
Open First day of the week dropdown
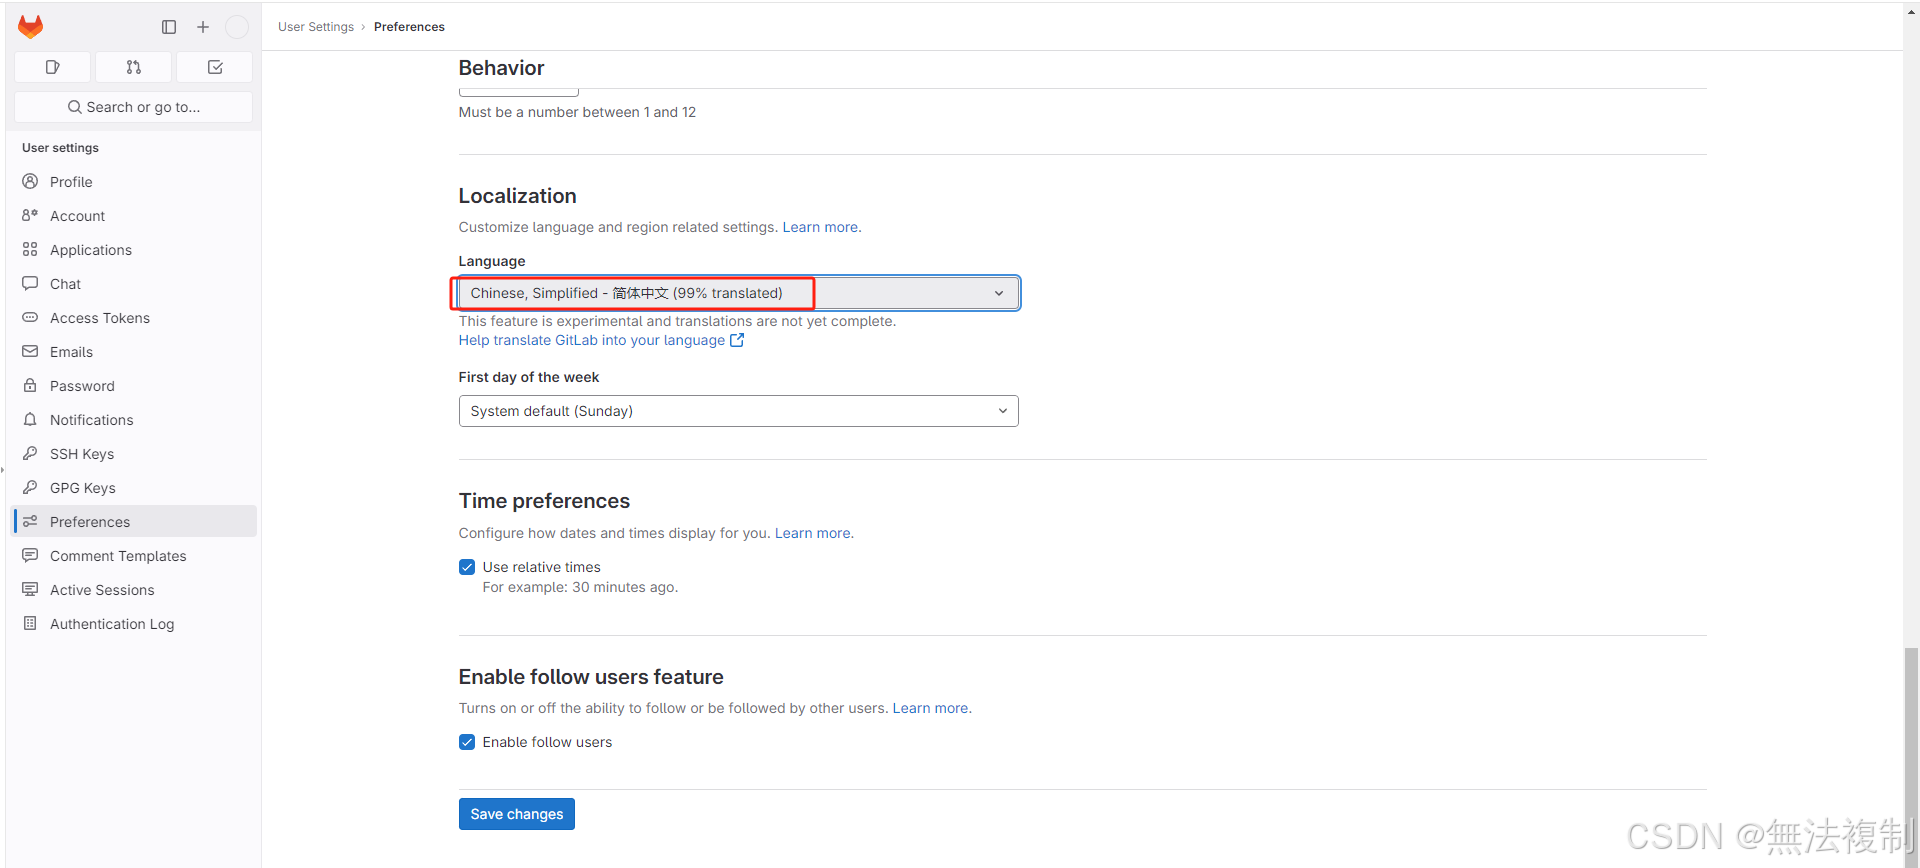(x=739, y=411)
